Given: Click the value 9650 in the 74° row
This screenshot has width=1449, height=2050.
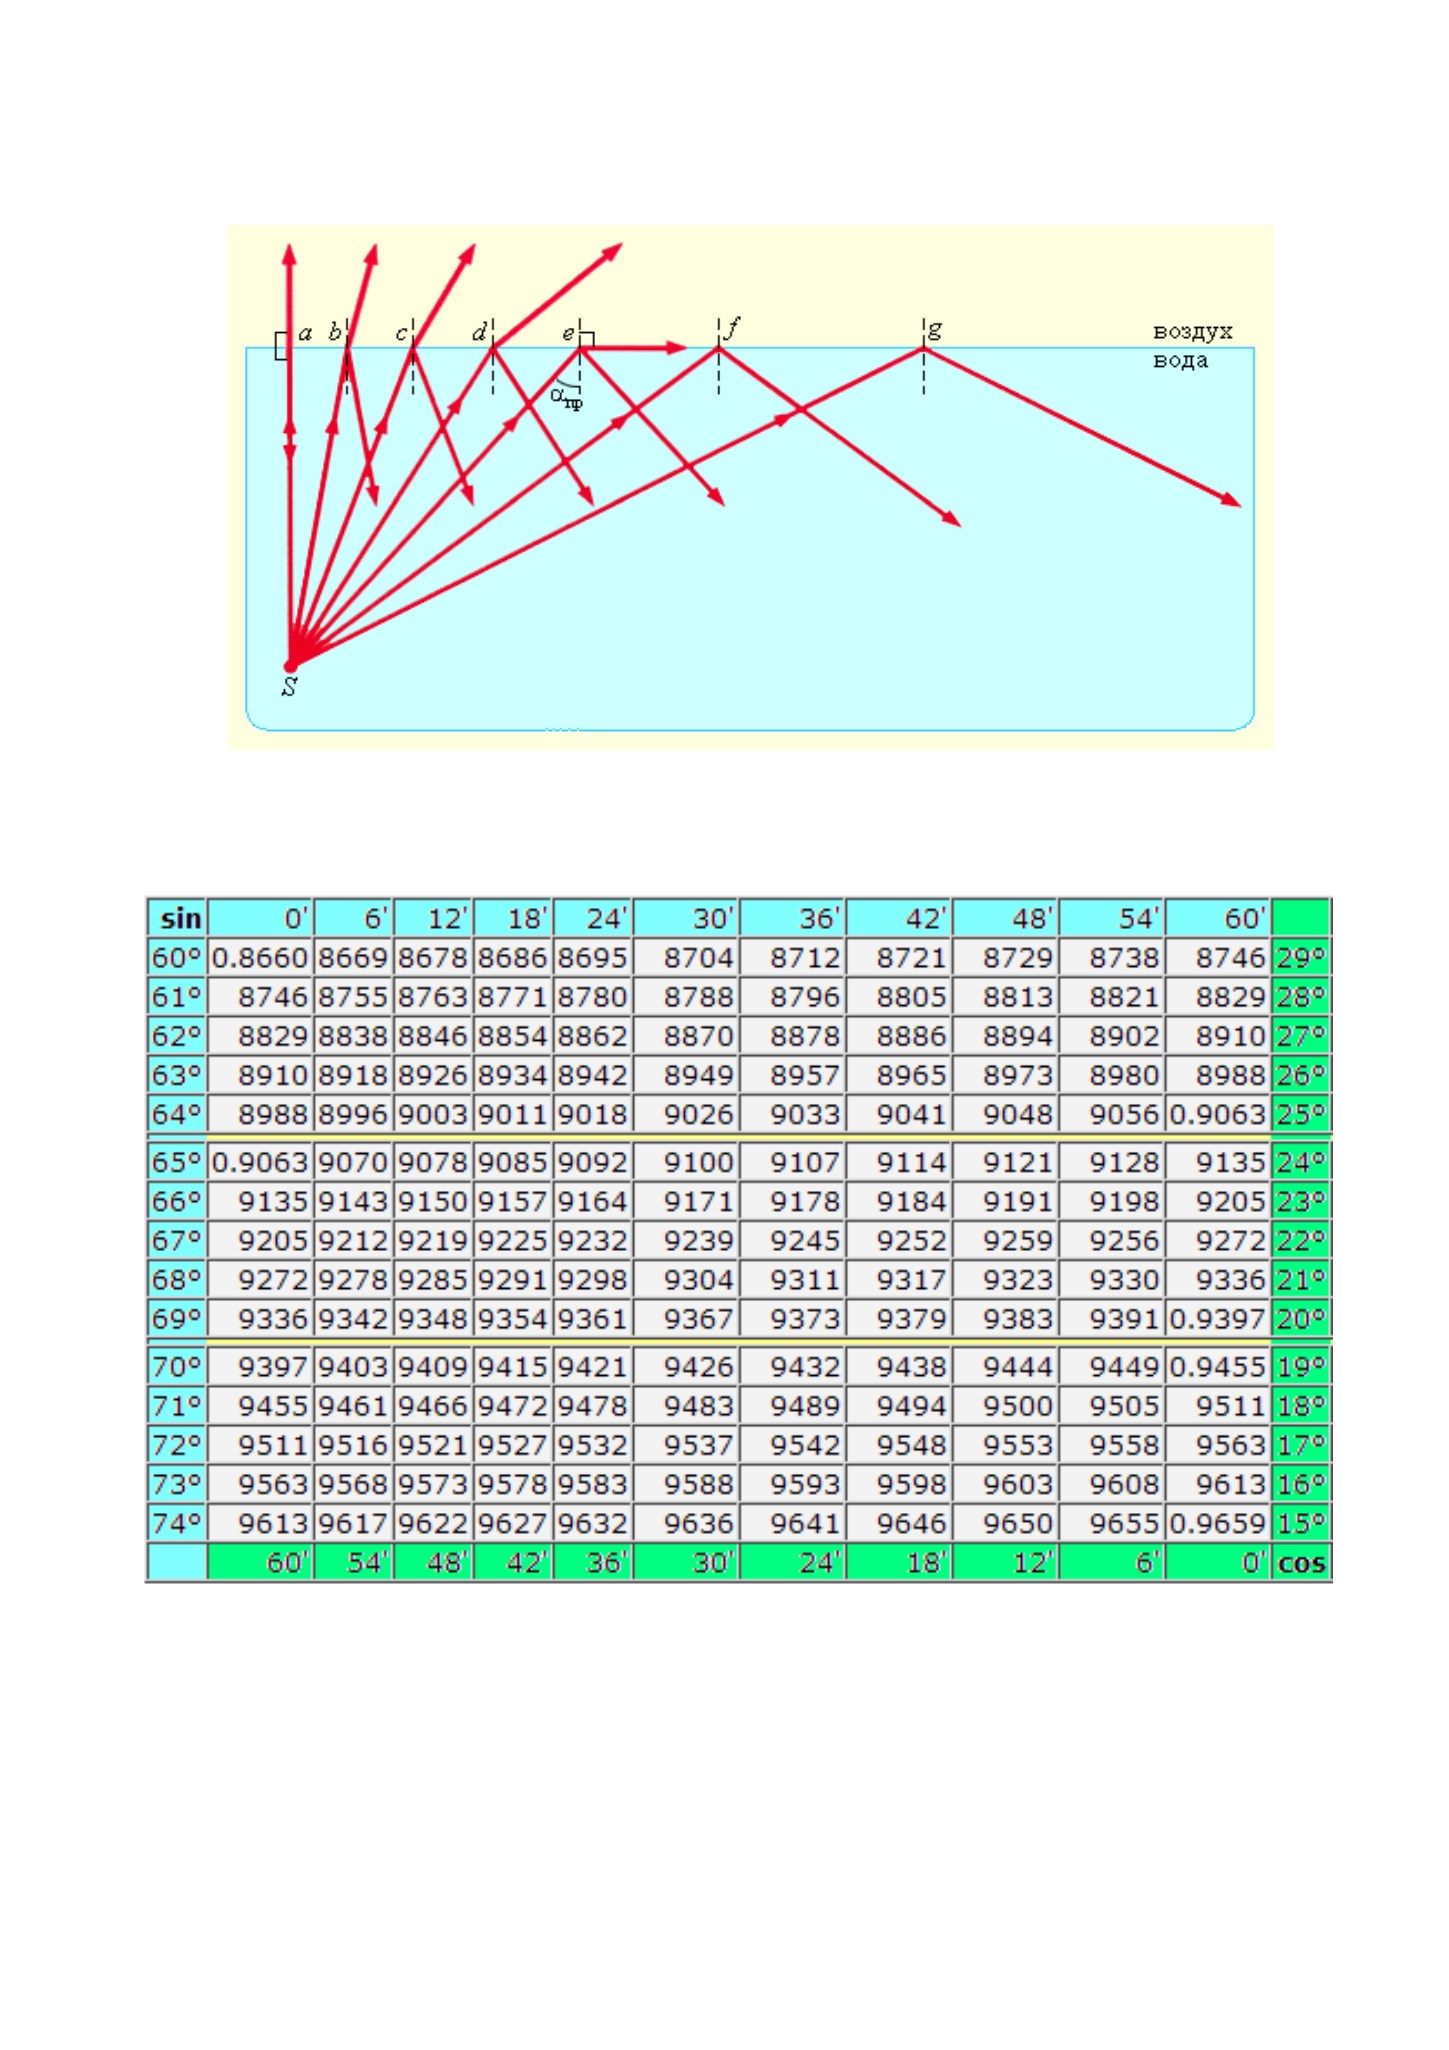Looking at the screenshot, I should click(x=1005, y=1523).
